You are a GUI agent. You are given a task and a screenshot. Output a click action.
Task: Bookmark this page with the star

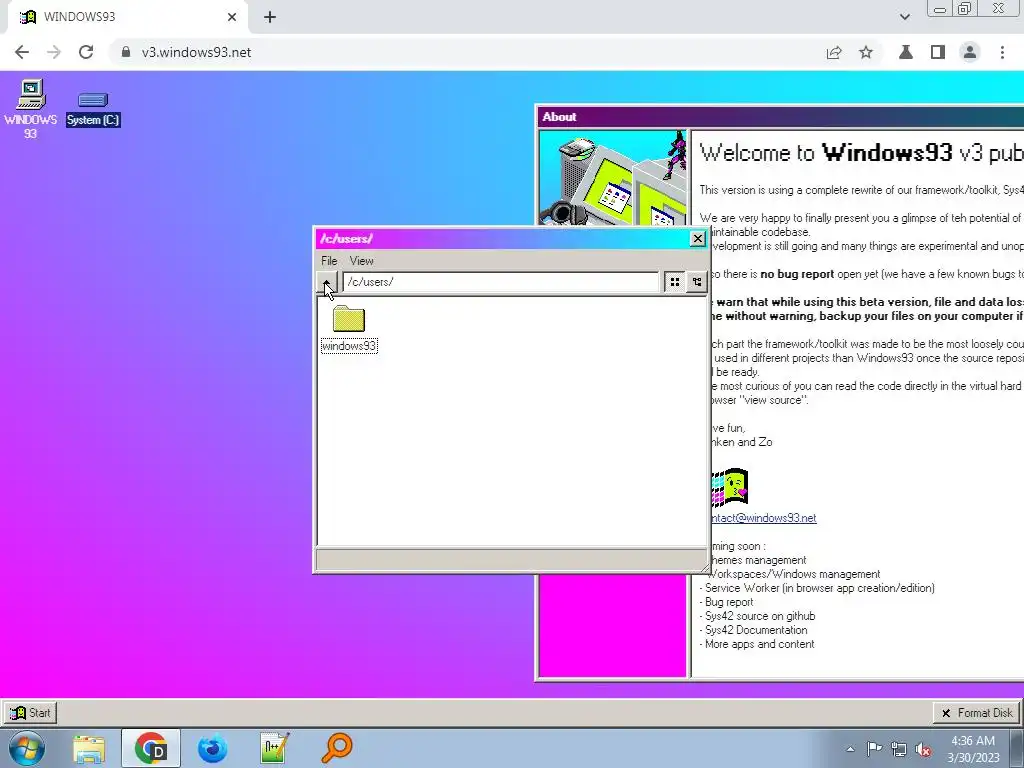866,52
